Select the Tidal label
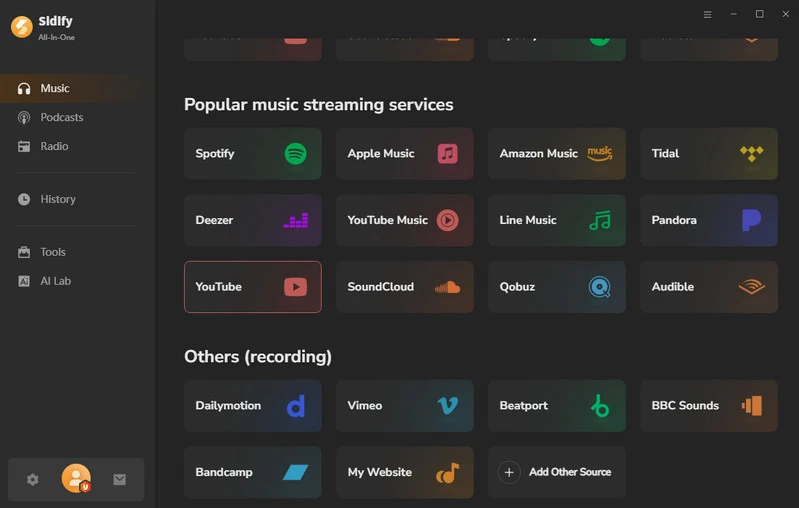Viewport: 799px width, 508px height. pyautogui.click(x=665, y=153)
